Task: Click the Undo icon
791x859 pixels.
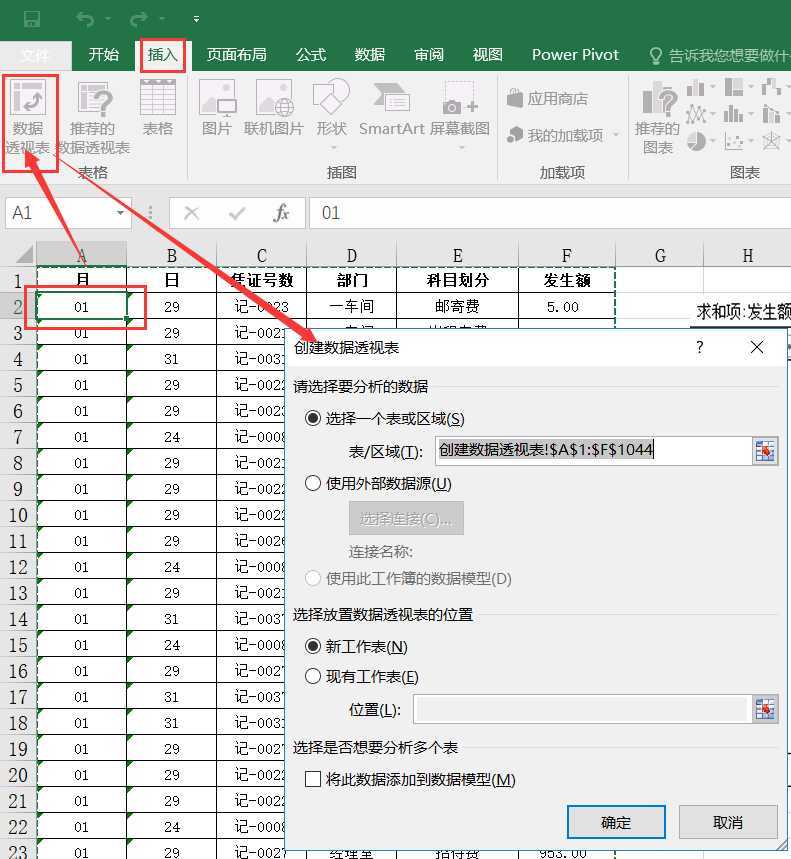Action: (85, 19)
